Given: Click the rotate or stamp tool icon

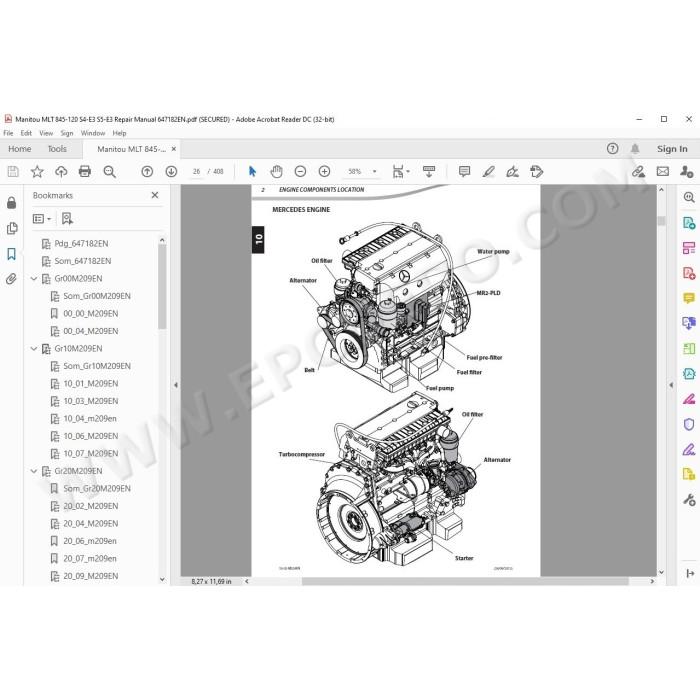Looking at the screenshot, I should point(536,171).
